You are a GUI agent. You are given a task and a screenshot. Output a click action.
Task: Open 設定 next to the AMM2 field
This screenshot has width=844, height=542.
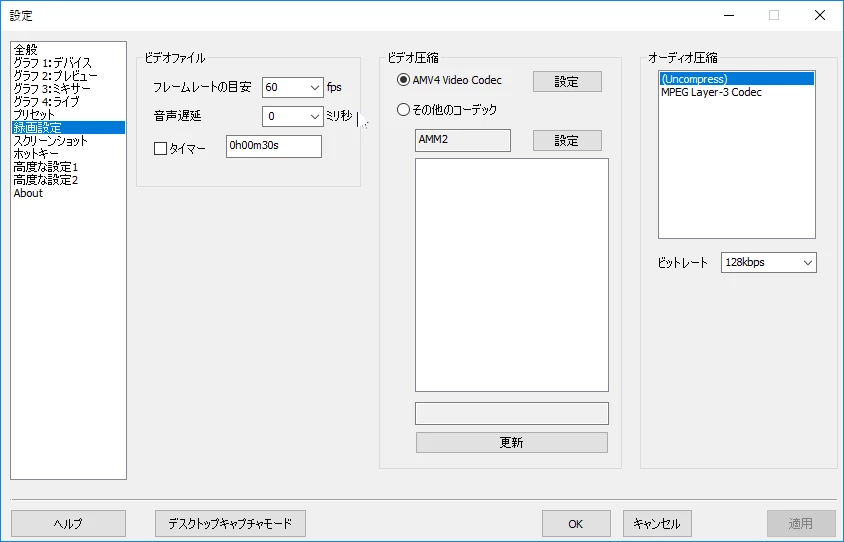[x=567, y=141]
